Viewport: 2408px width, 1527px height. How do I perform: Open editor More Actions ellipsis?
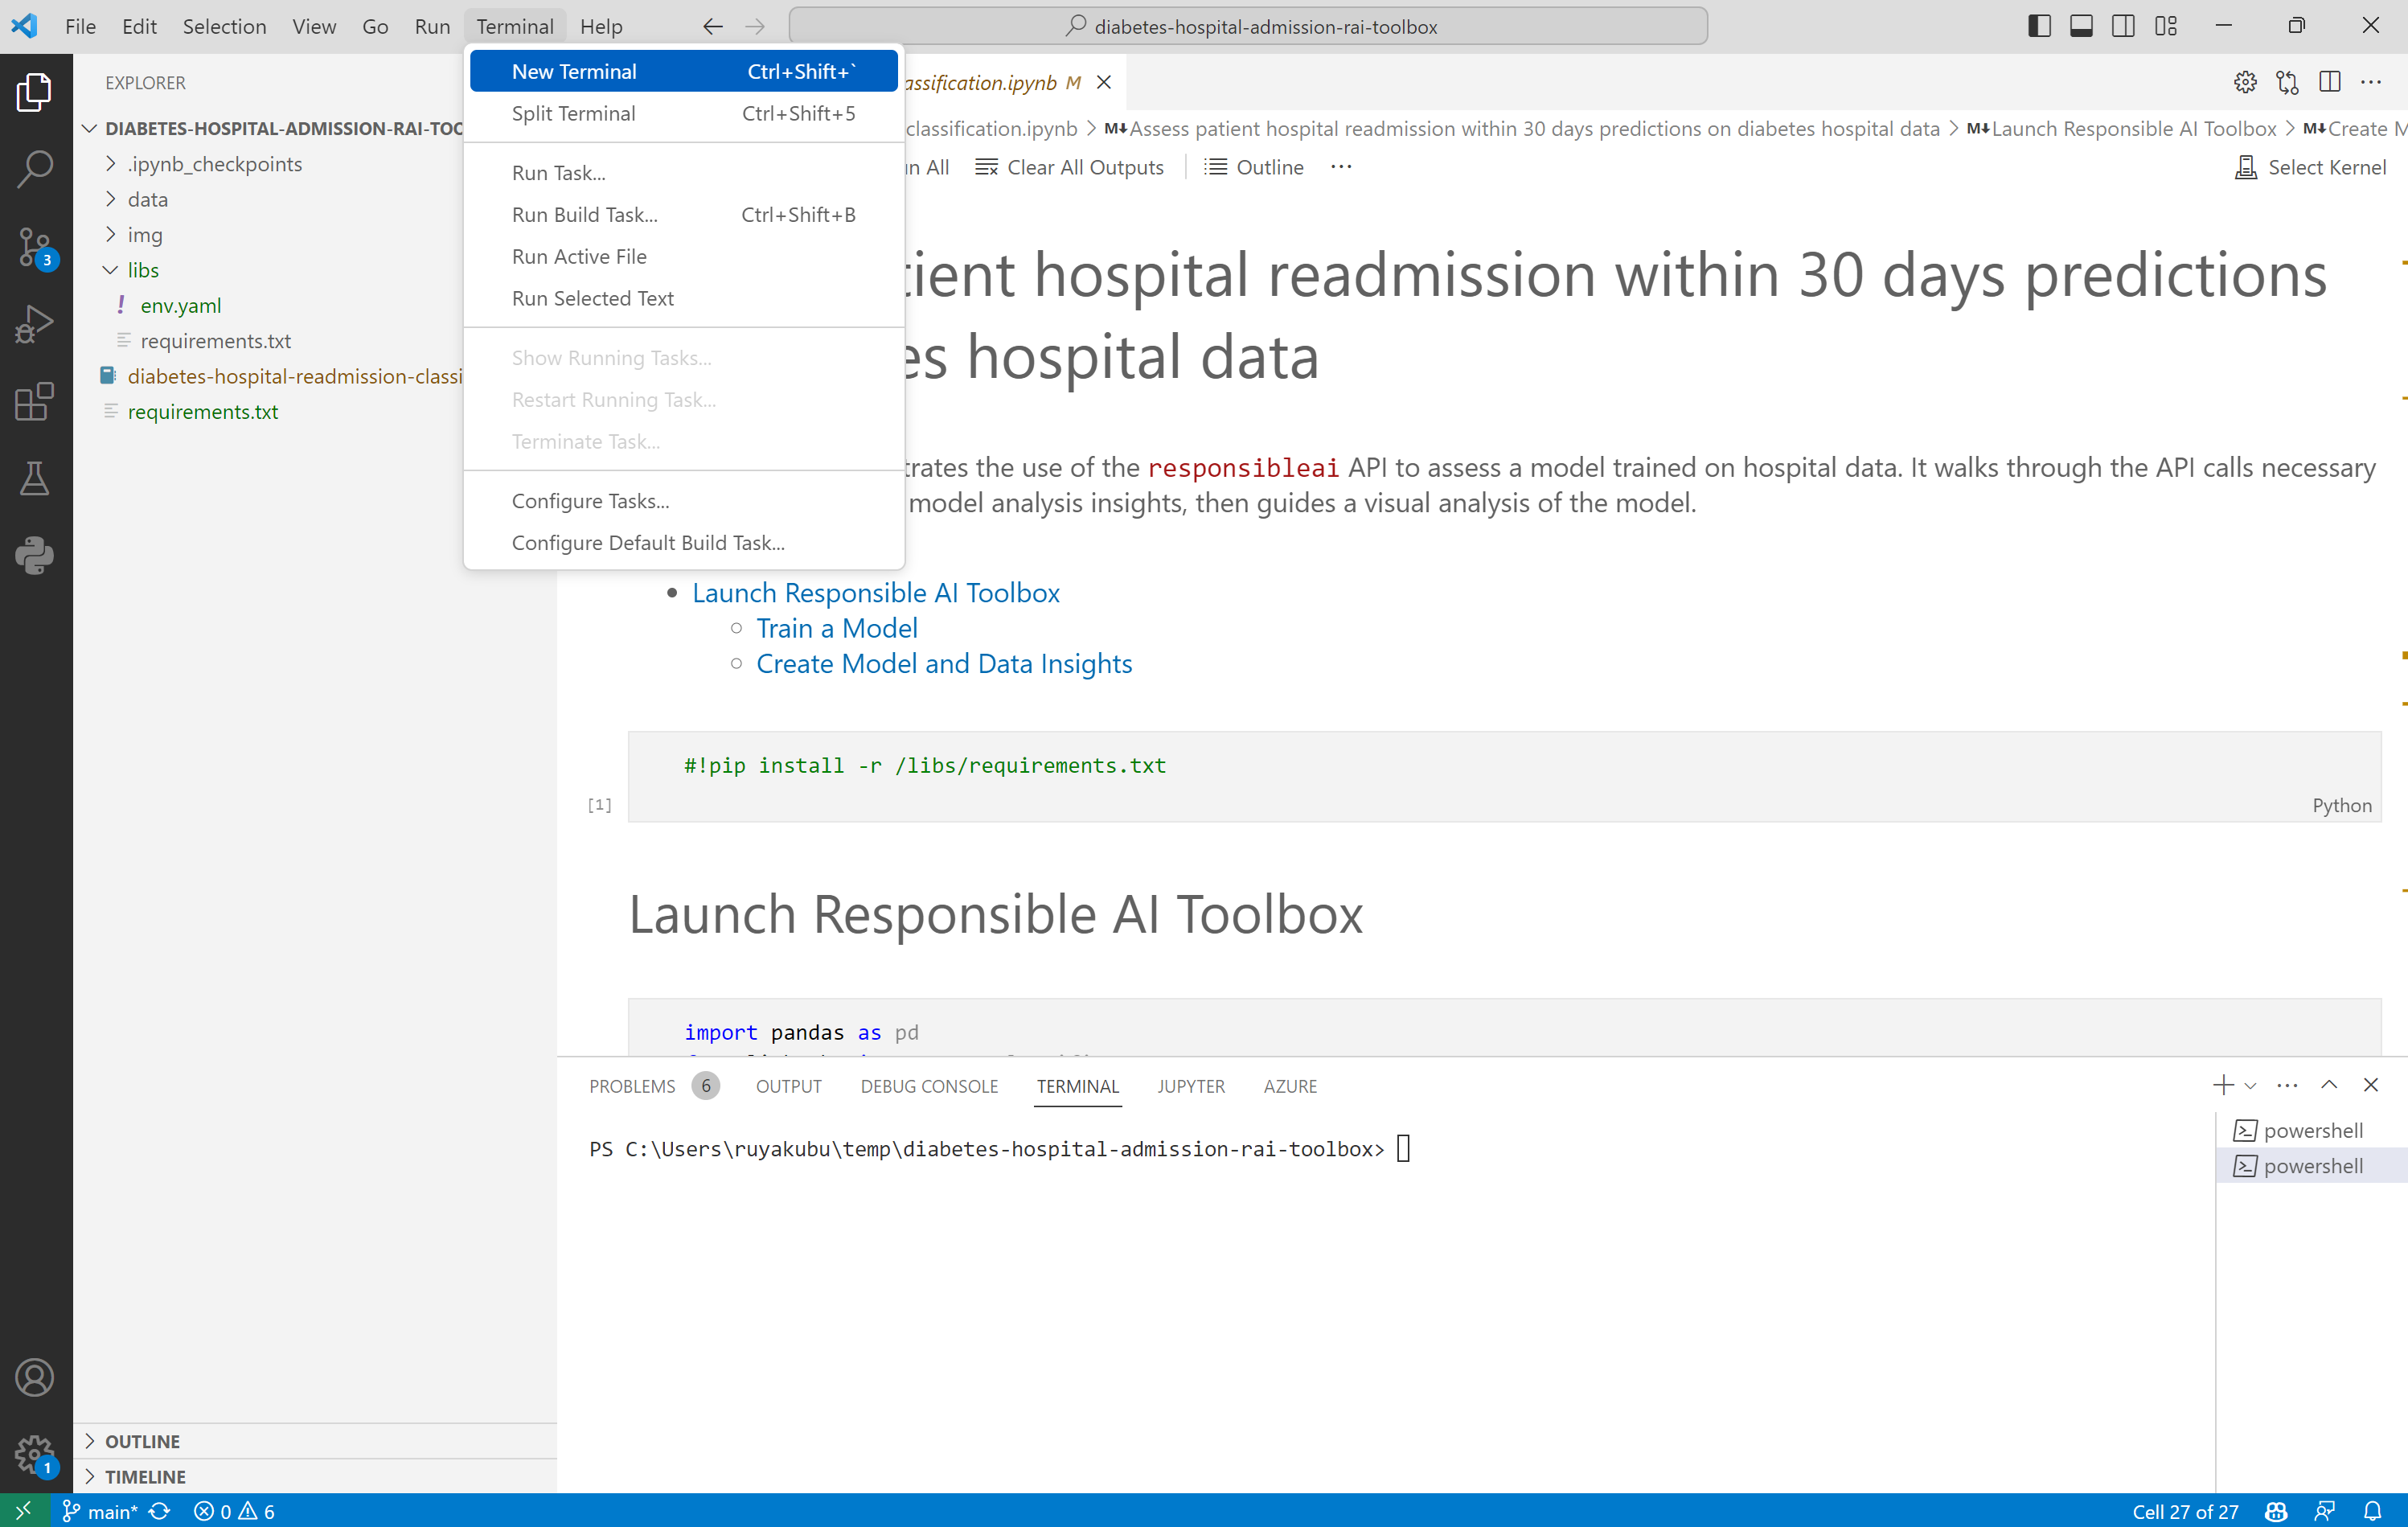point(2371,82)
